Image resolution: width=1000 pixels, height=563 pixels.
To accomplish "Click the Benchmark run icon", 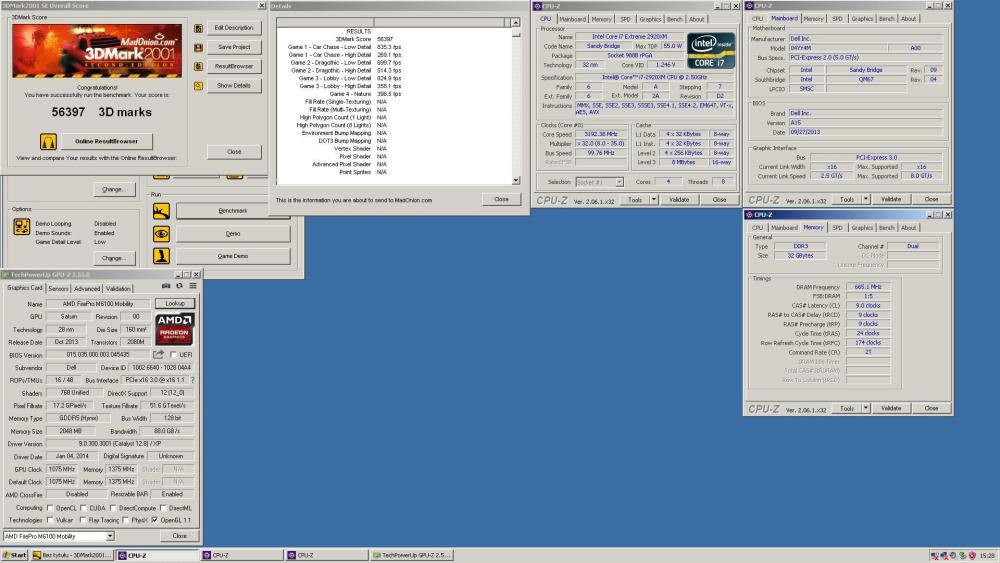I will pyautogui.click(x=161, y=210).
